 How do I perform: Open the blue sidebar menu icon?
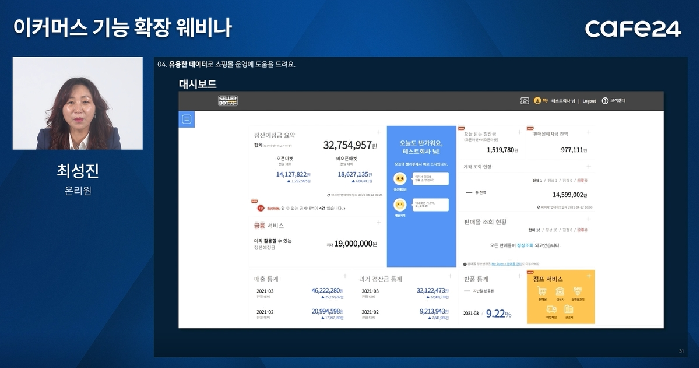[x=186, y=119]
